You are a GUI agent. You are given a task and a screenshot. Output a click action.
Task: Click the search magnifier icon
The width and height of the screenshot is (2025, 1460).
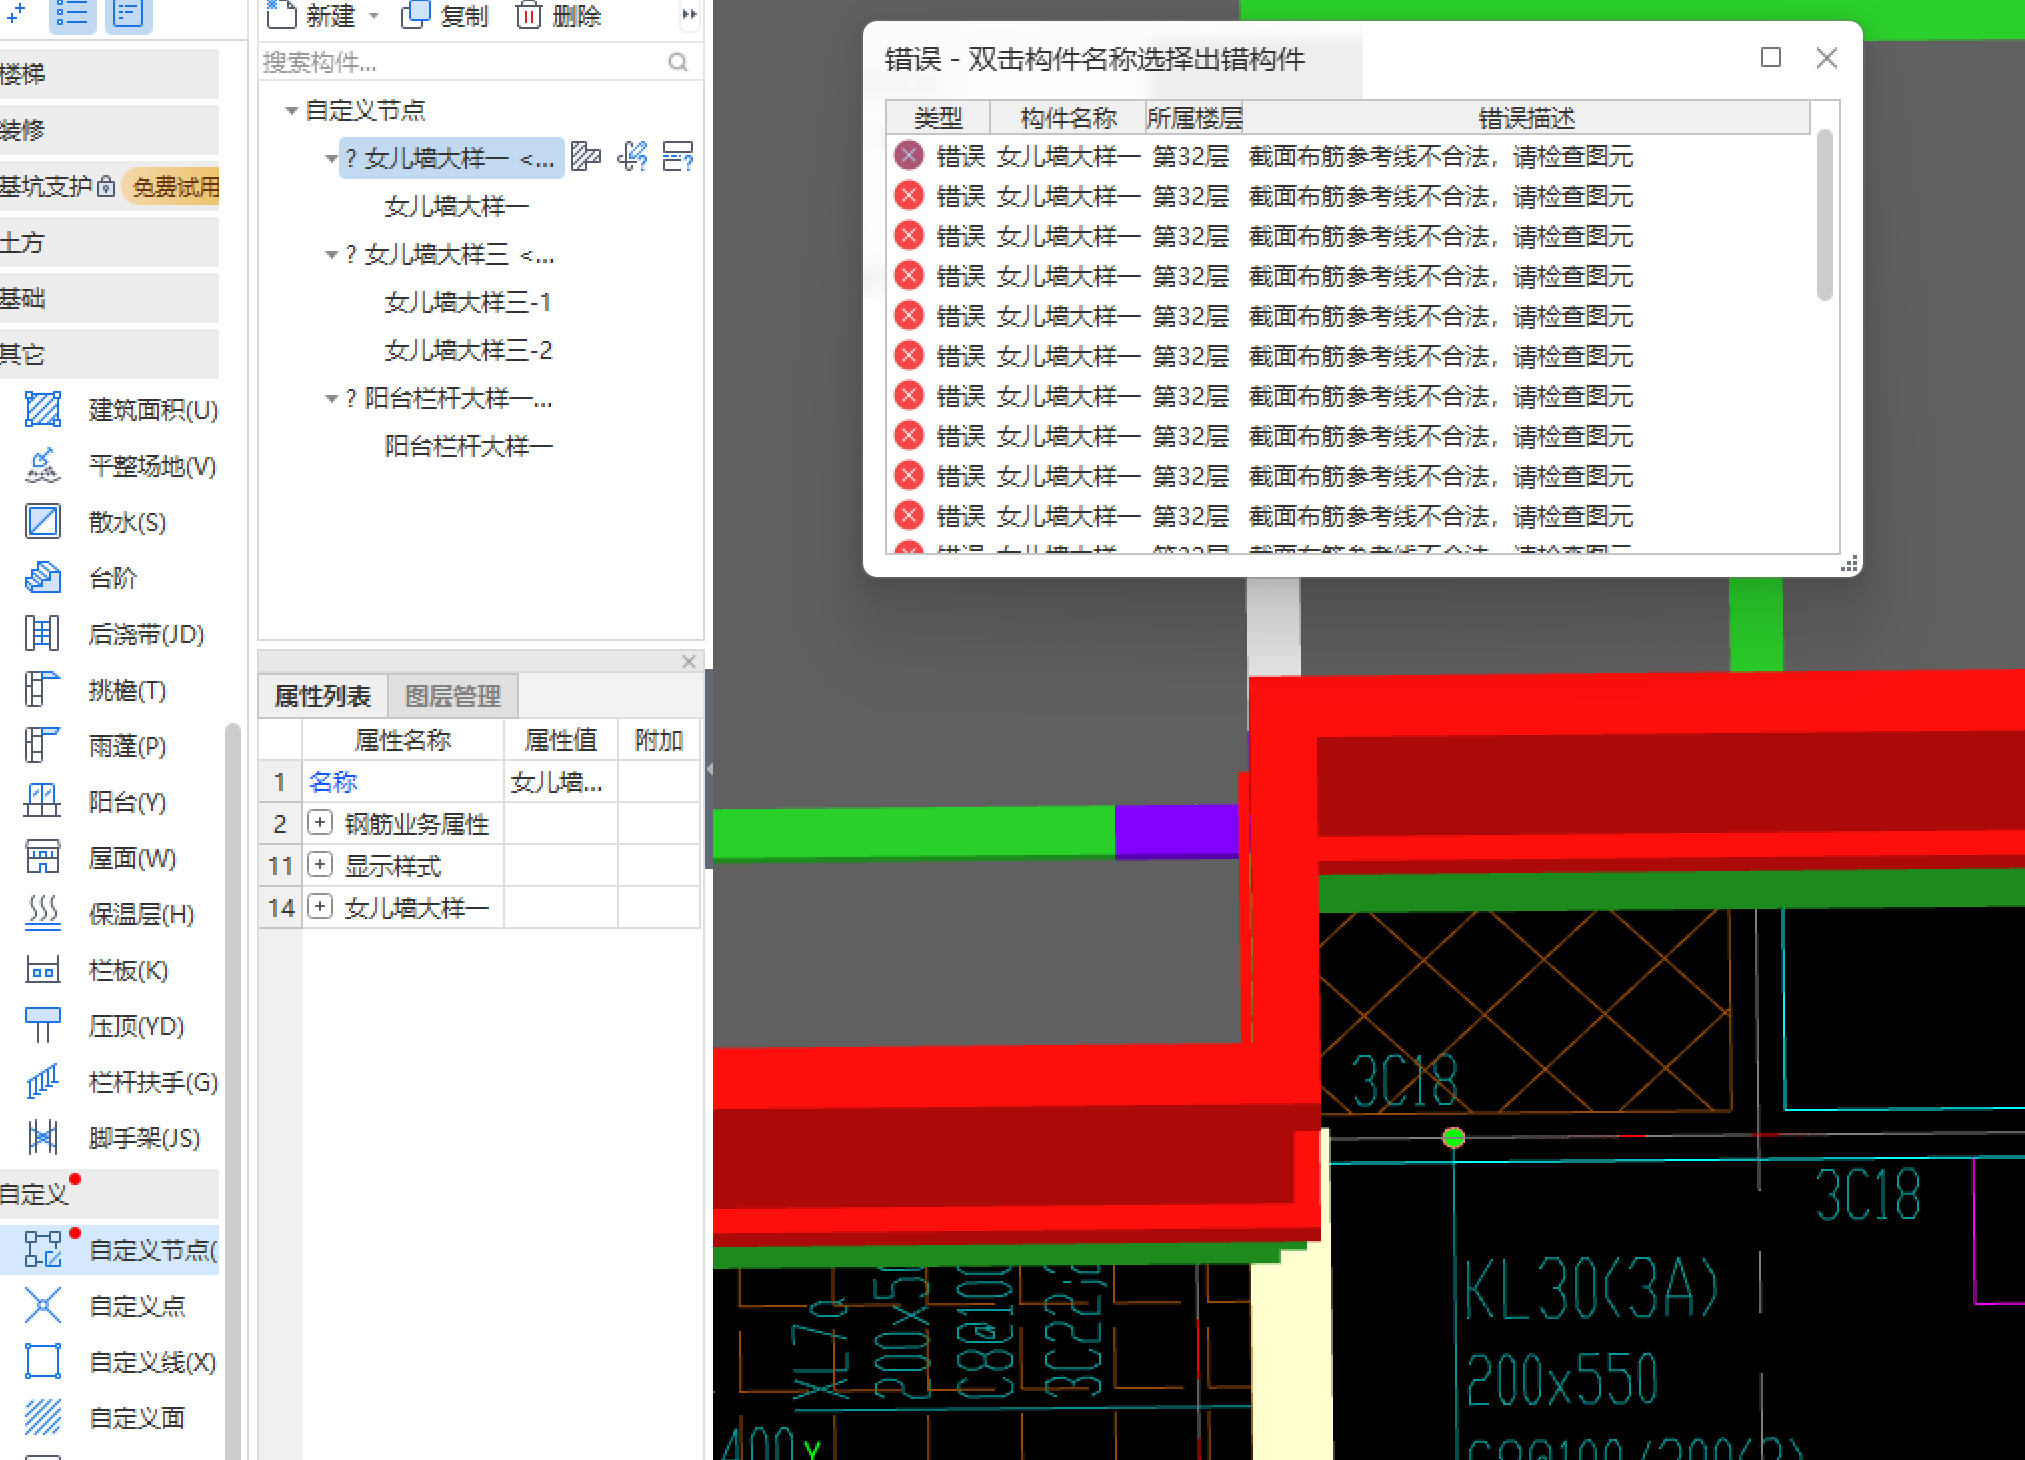pos(678,62)
